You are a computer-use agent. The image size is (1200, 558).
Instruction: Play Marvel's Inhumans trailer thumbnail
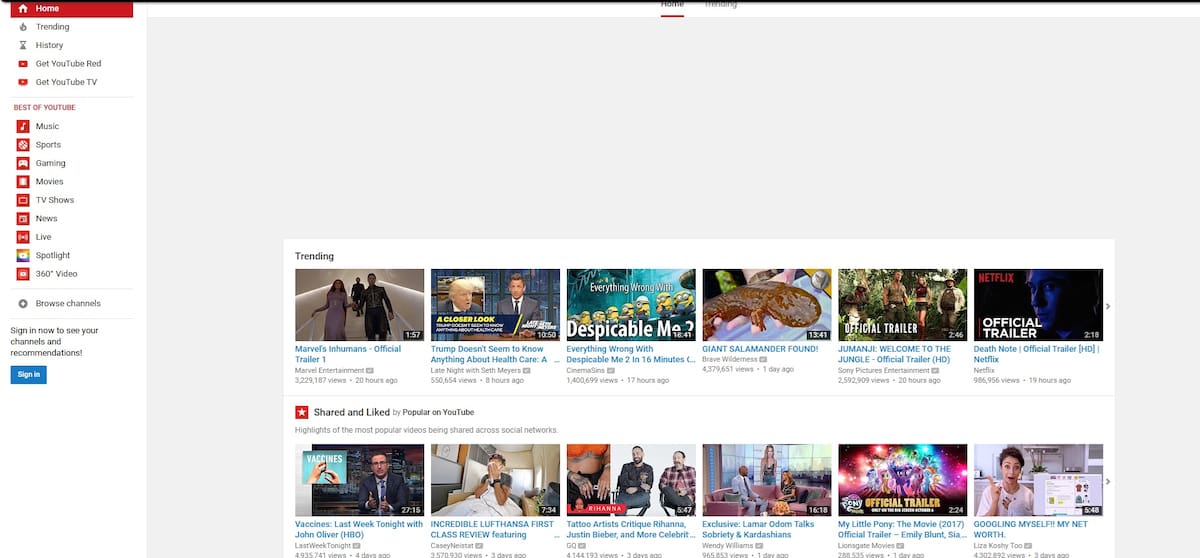359,305
